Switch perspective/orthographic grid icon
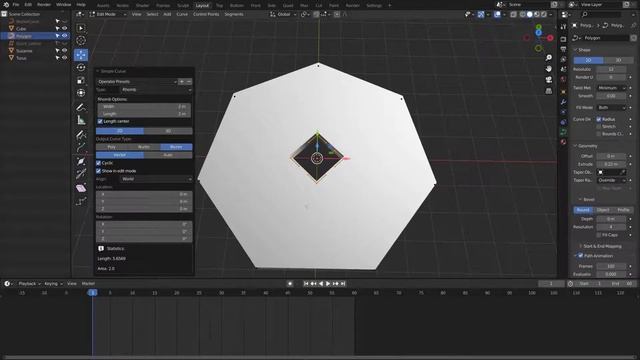Viewport: 640px width, 360px height. point(549,91)
